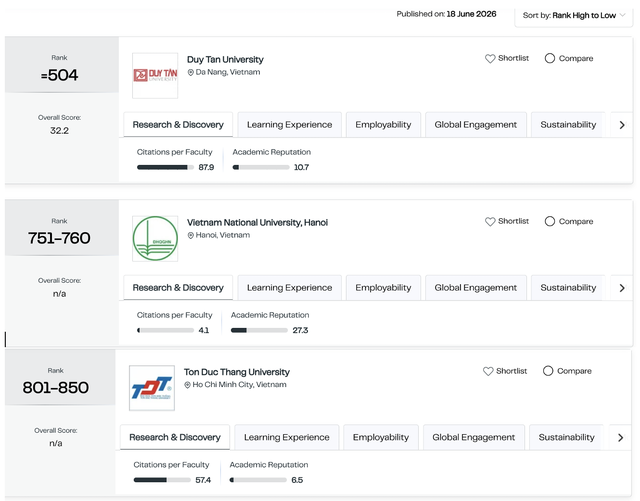Click the rank value 801-850

tap(56, 387)
